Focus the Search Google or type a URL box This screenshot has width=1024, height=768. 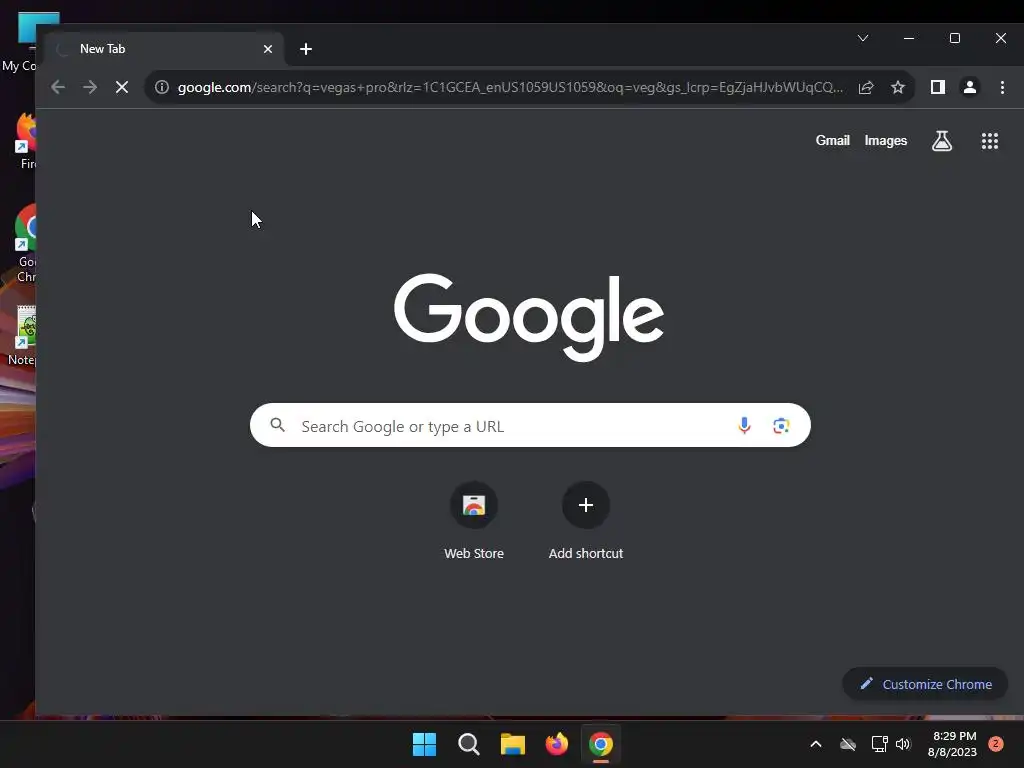tap(530, 426)
